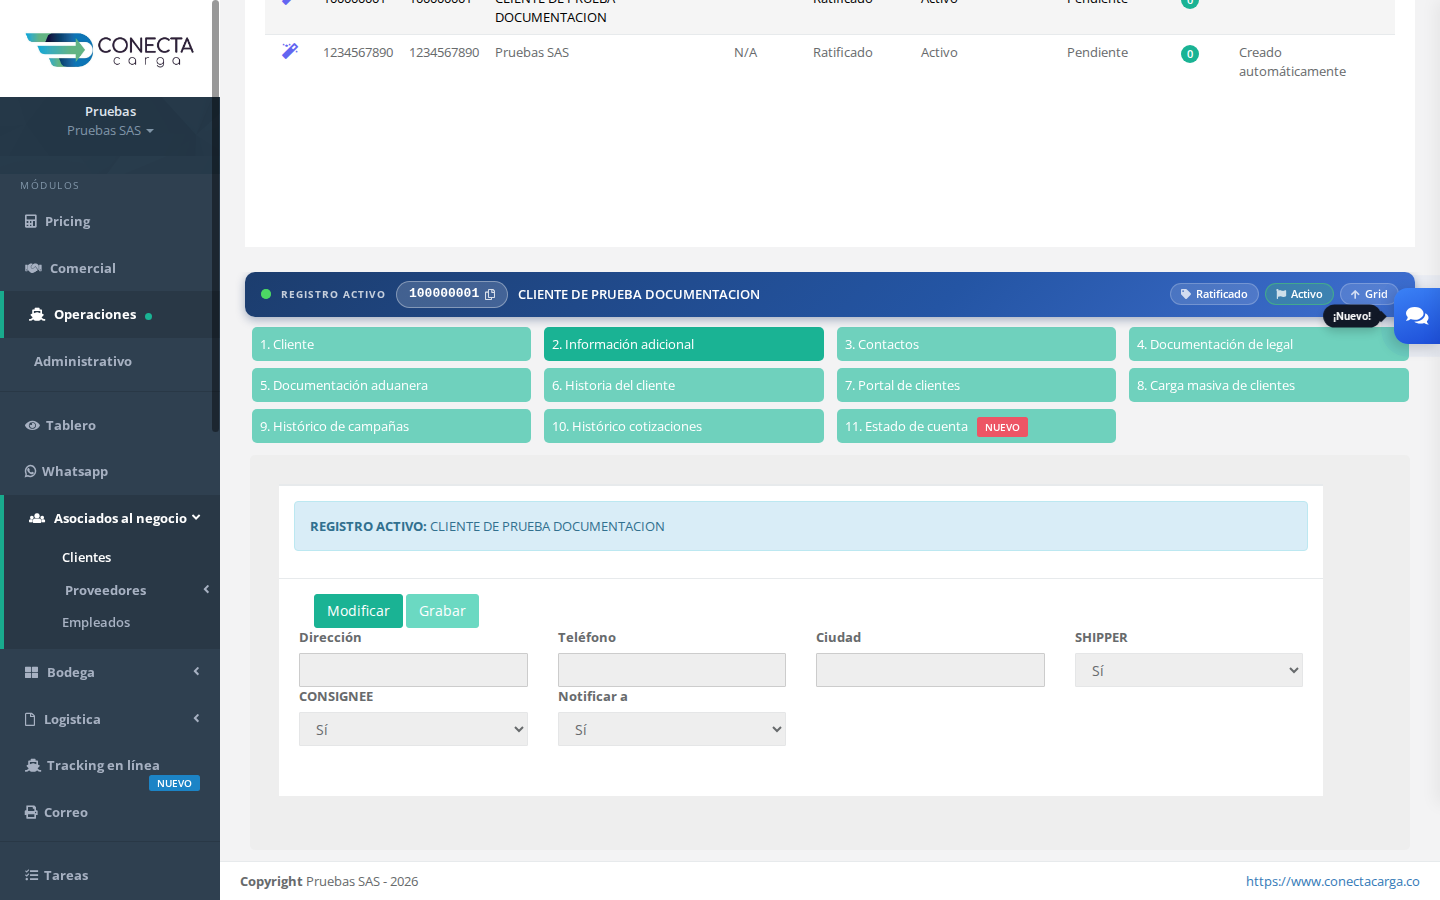Go up to Grid button

pos(1369,294)
